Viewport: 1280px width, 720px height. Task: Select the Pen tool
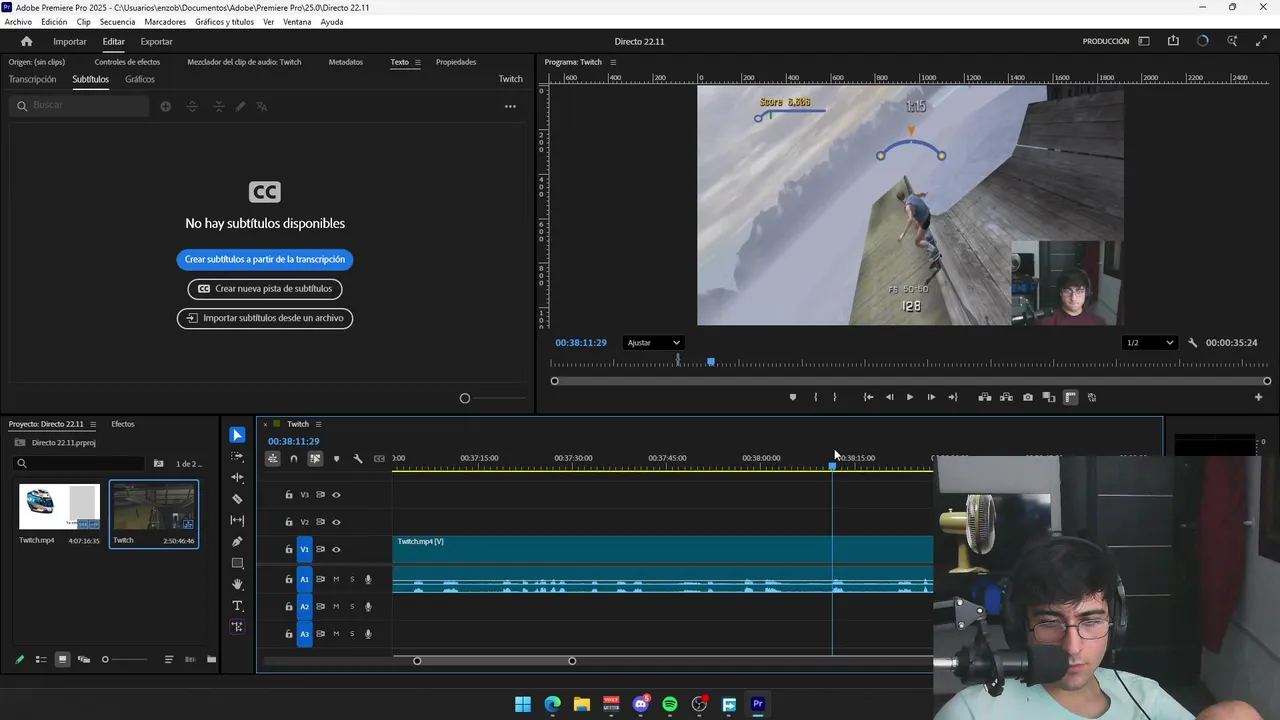[237, 542]
